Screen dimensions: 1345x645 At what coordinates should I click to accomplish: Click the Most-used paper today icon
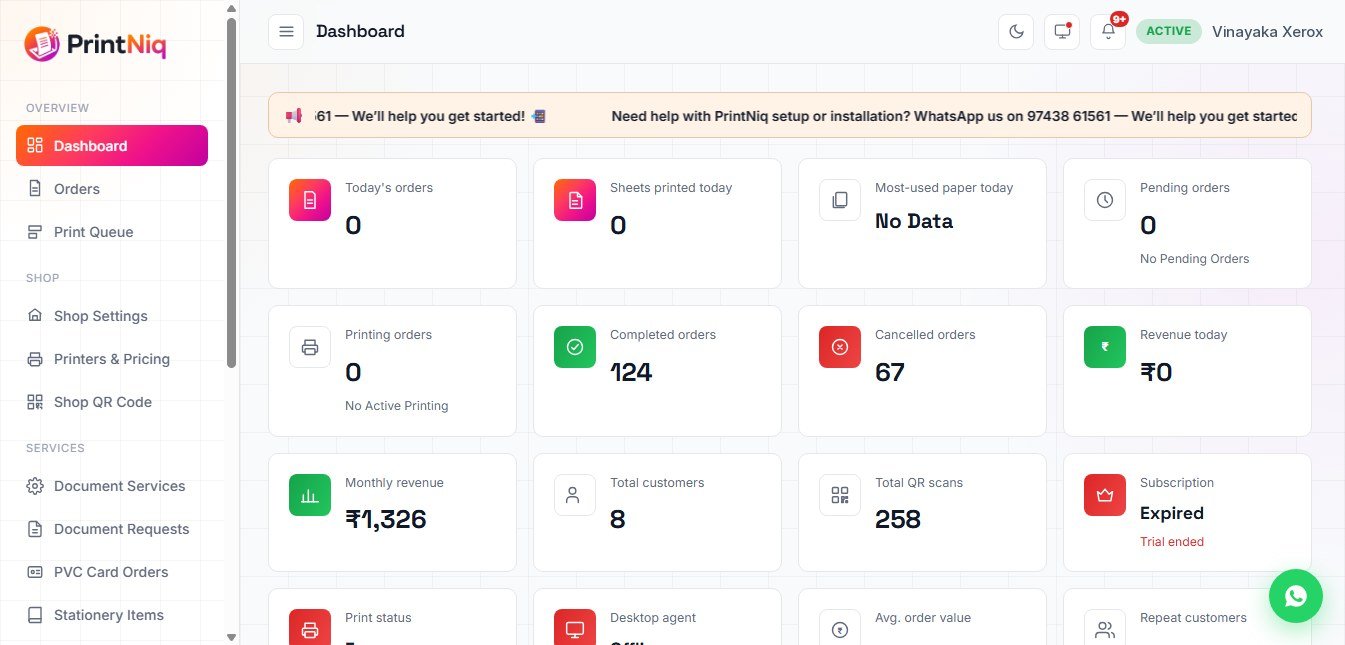point(840,200)
